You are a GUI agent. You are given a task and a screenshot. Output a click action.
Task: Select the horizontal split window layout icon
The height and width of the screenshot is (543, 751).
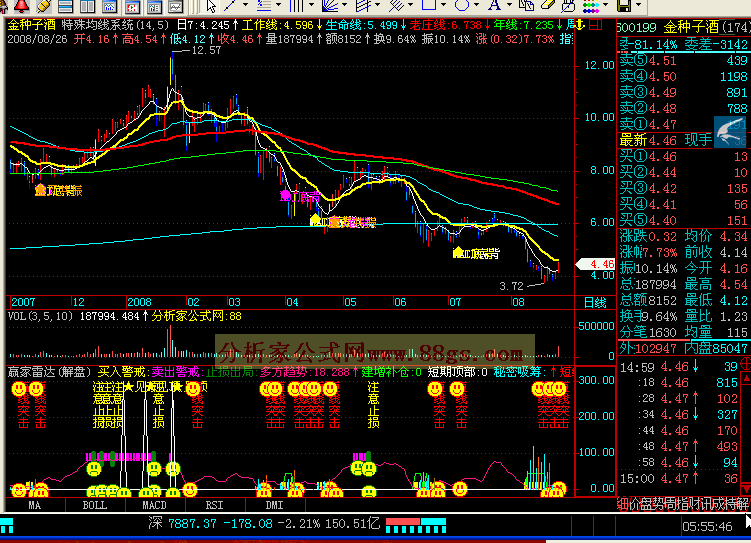(65, 6)
